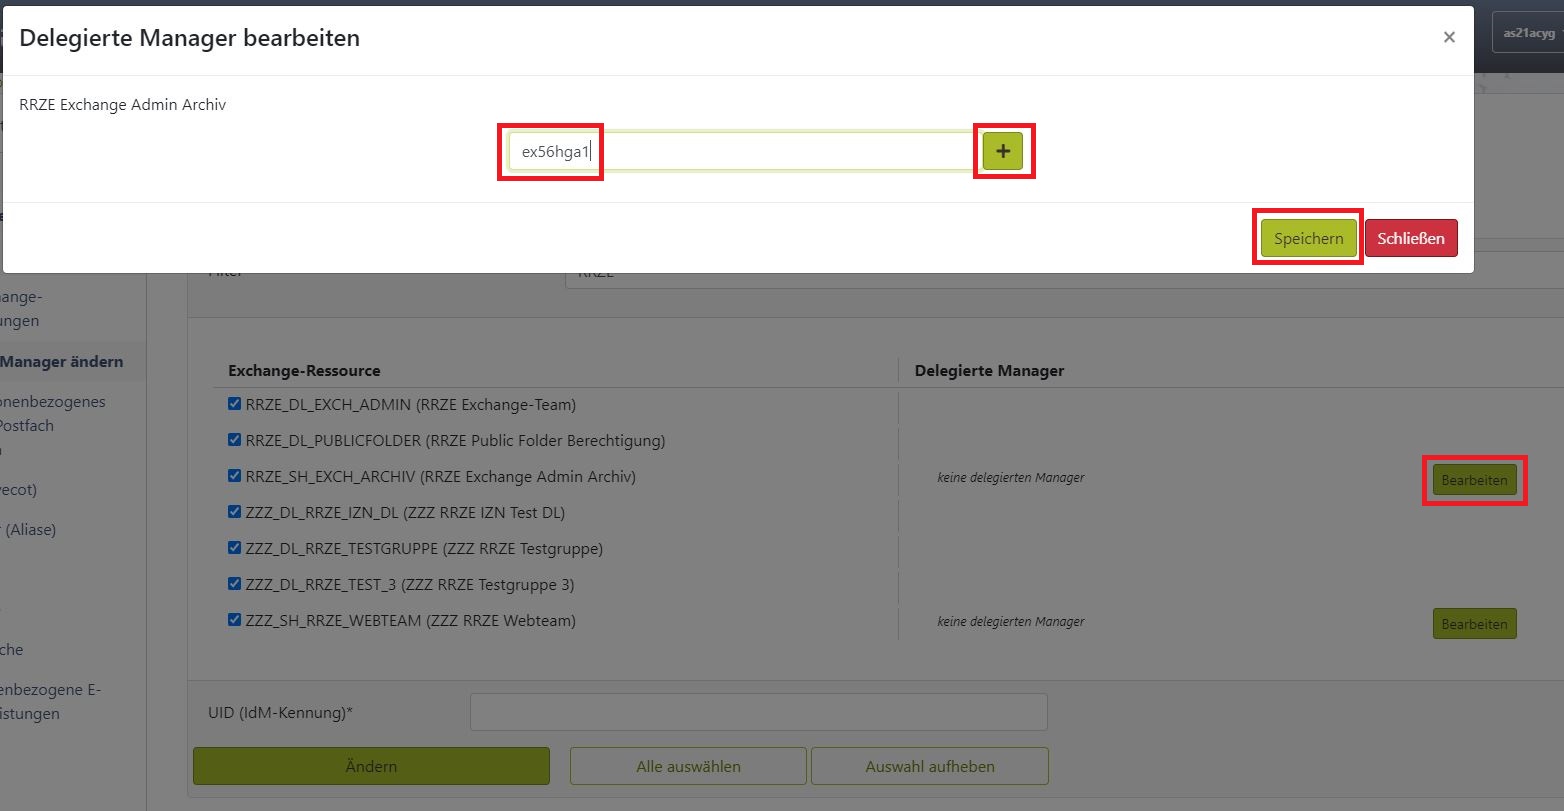Uncheck ZZZ_DL_RRZE_IZN_DL checkbox
The width and height of the screenshot is (1564, 811).
coord(235,512)
